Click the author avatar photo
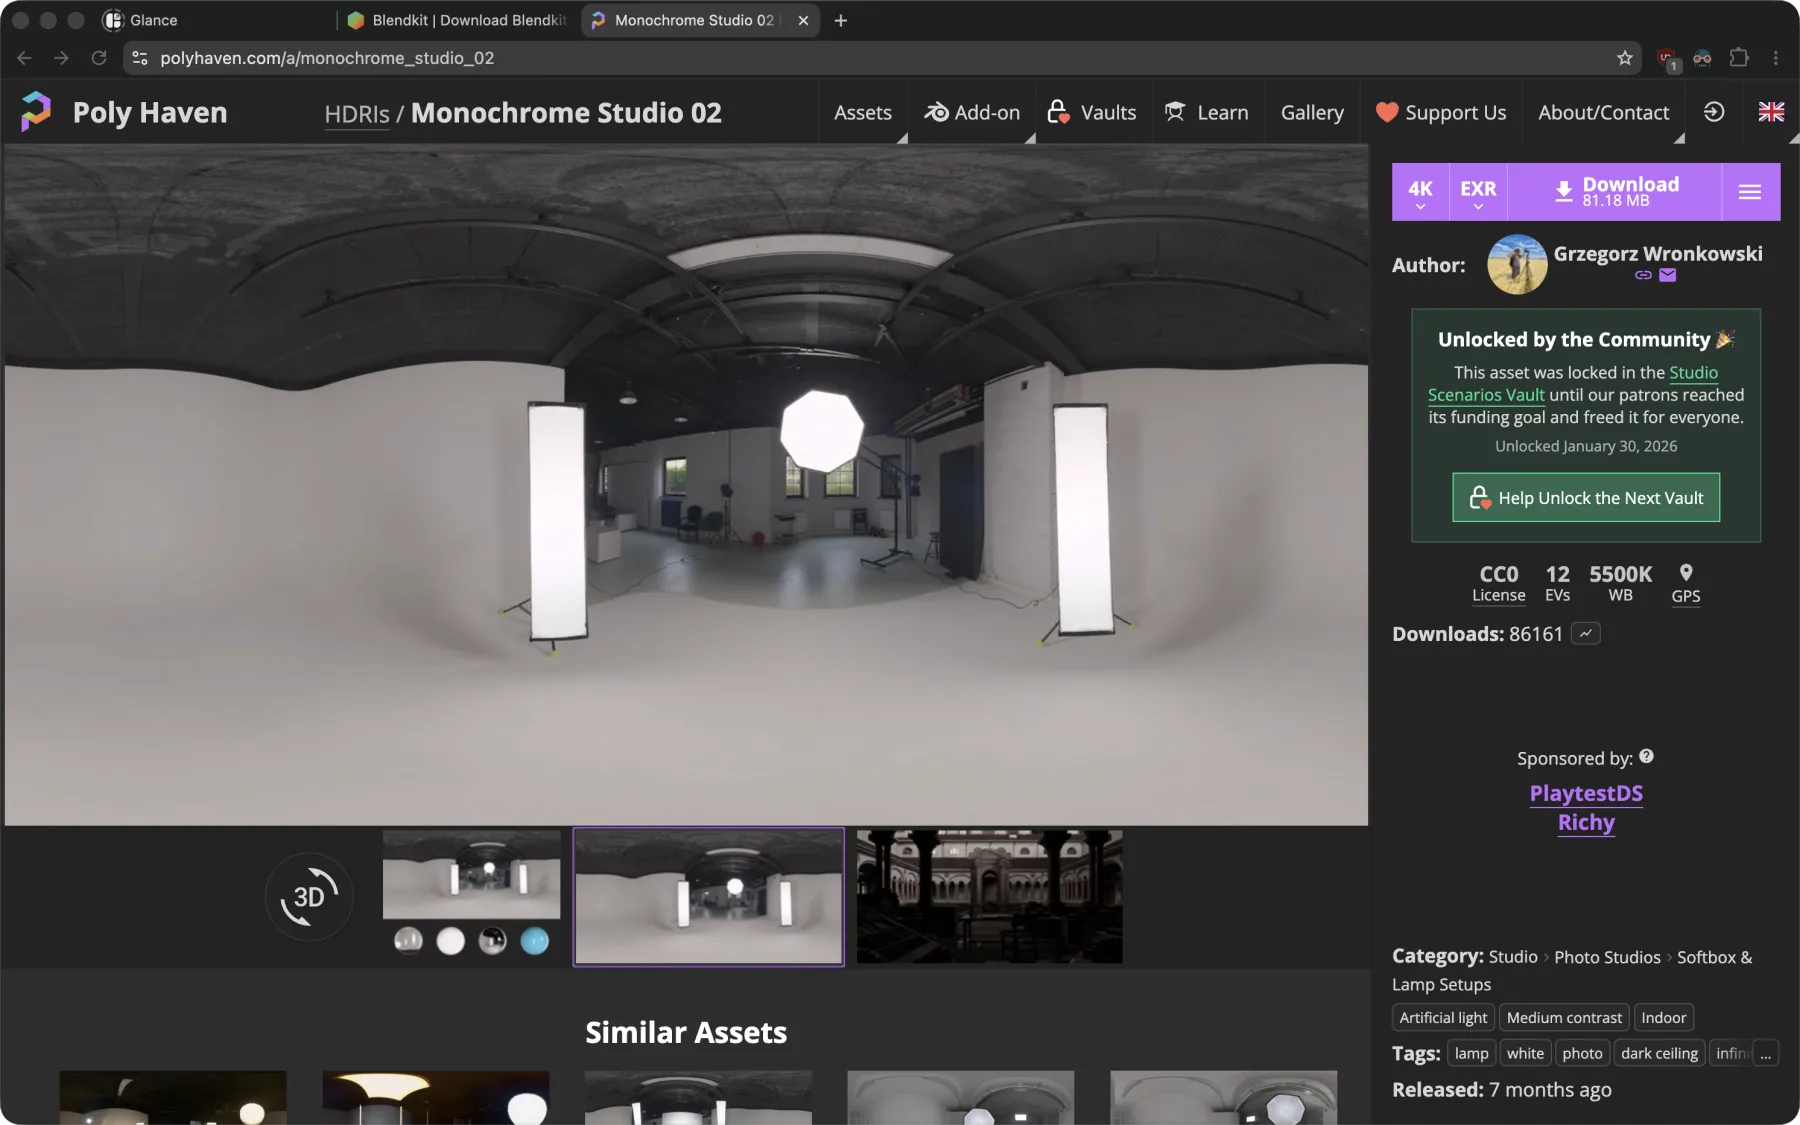The height and width of the screenshot is (1125, 1800). point(1517,264)
